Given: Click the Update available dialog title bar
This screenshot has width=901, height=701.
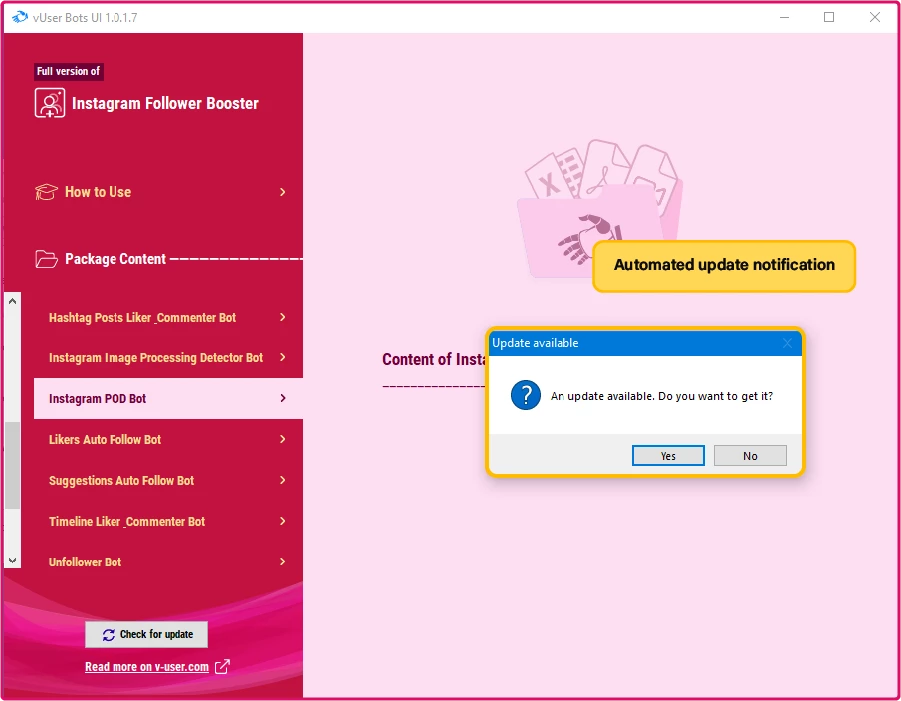Looking at the screenshot, I should 644,343.
